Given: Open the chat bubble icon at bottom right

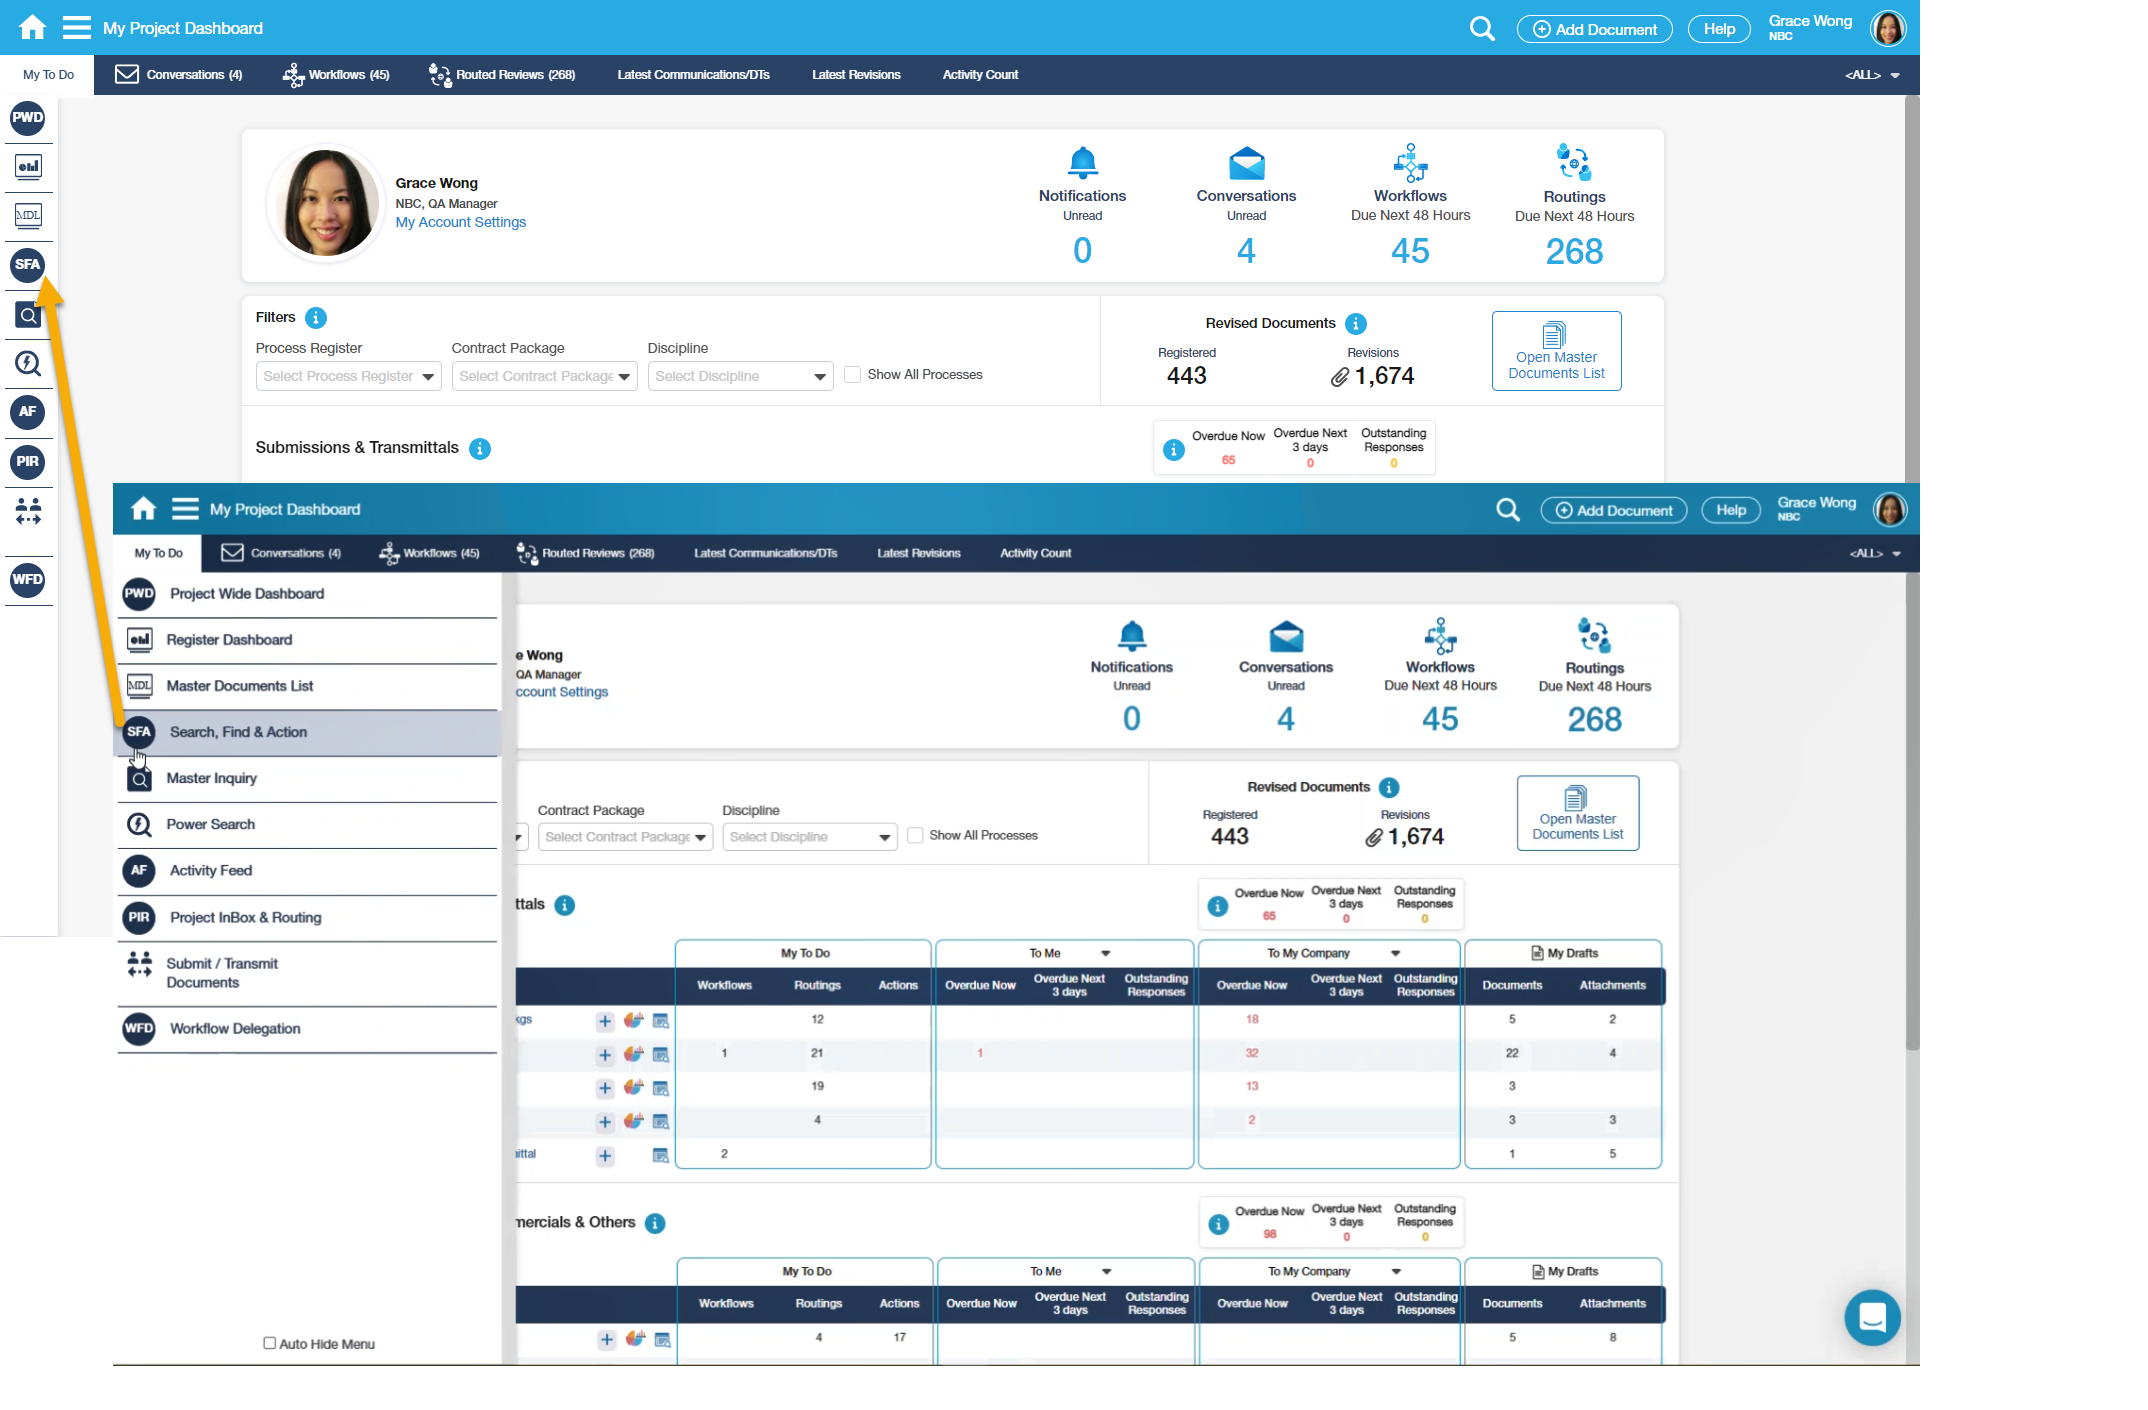Looking at the screenshot, I should click(x=1872, y=1318).
